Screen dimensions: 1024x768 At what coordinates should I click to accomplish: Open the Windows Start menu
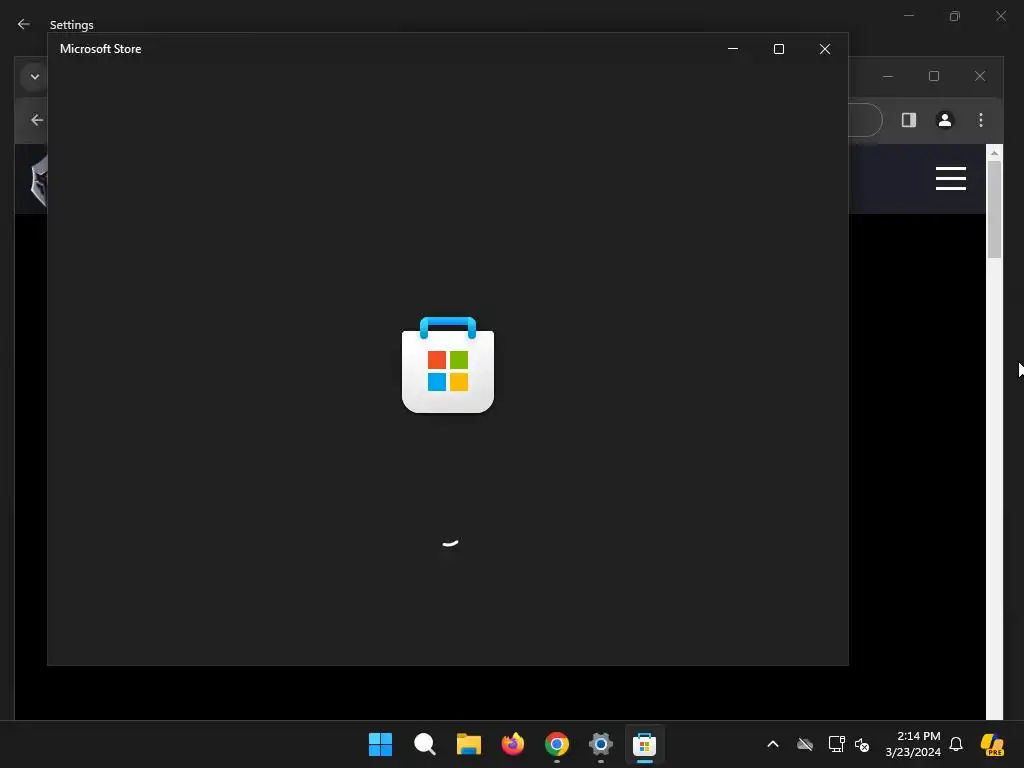pos(380,744)
